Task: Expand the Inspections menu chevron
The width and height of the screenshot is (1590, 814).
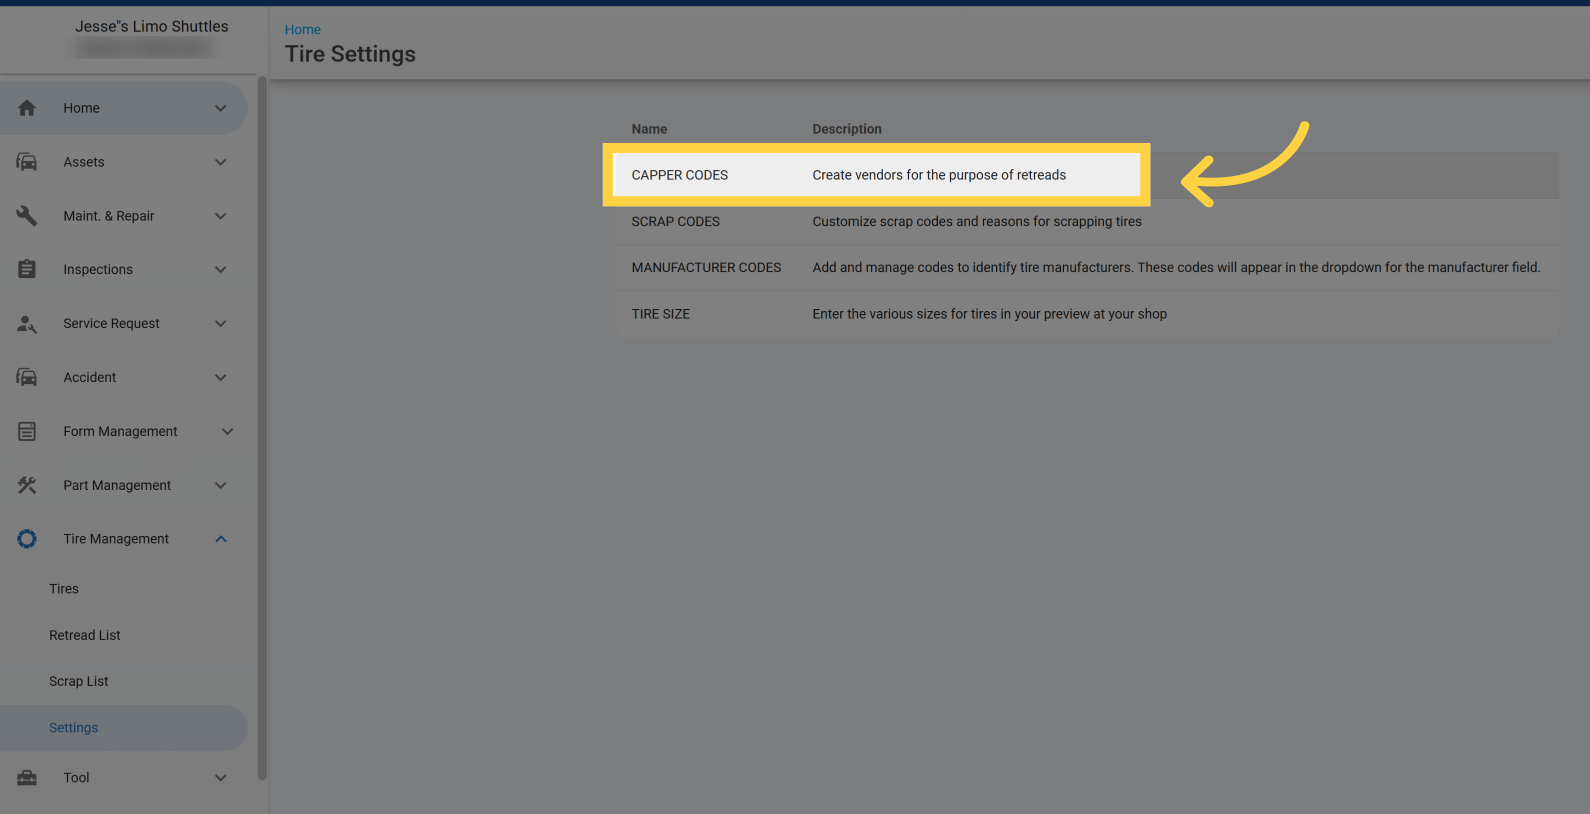Action: tap(221, 269)
